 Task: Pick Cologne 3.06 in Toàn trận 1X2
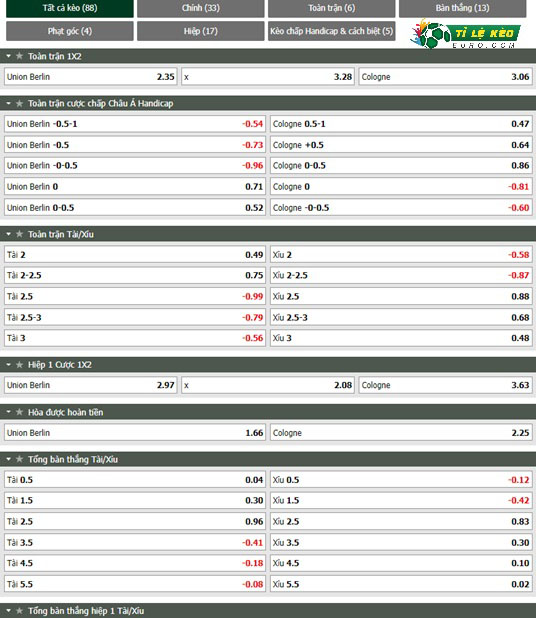coord(445,77)
